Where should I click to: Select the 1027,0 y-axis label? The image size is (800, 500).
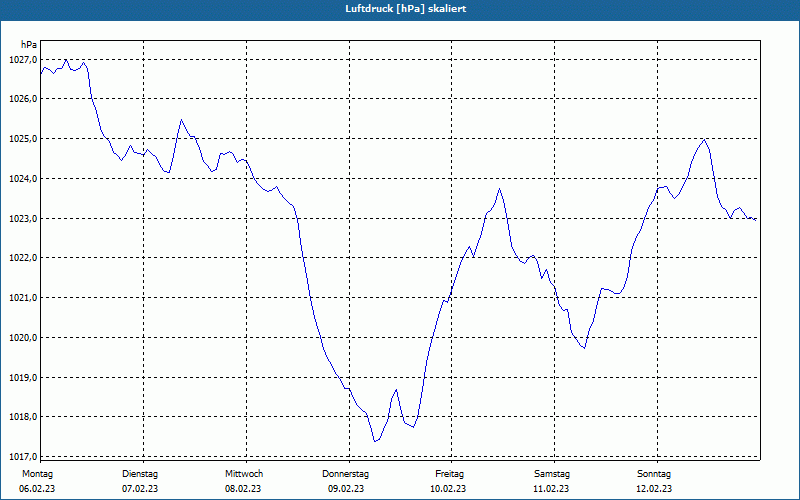[x=23, y=60]
